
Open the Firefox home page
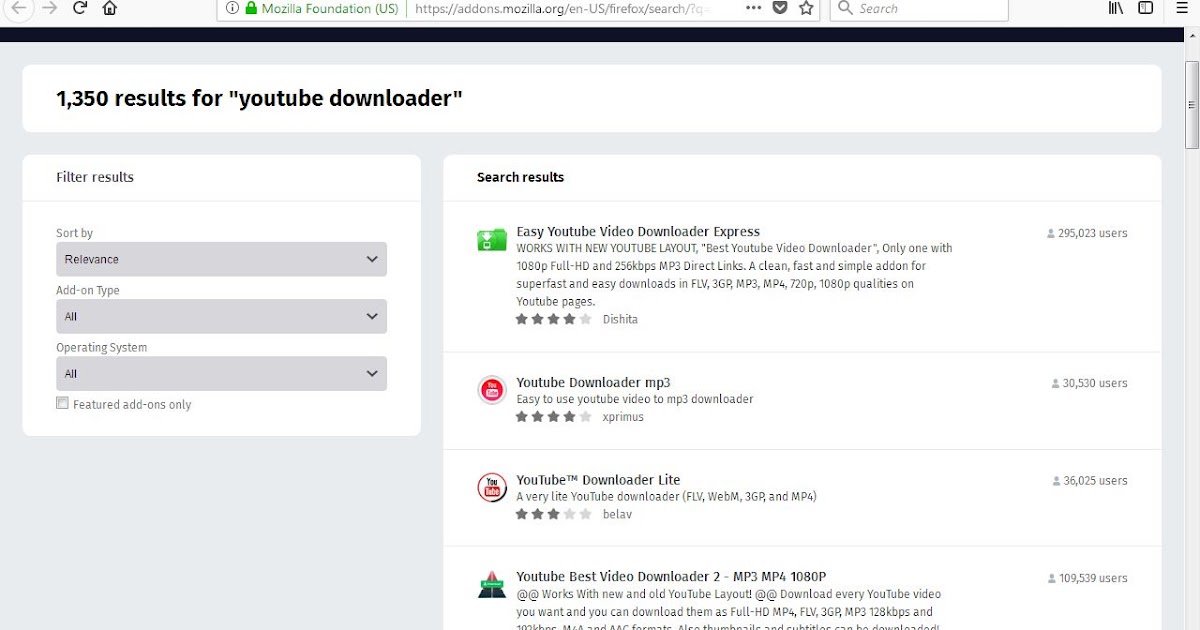click(110, 8)
